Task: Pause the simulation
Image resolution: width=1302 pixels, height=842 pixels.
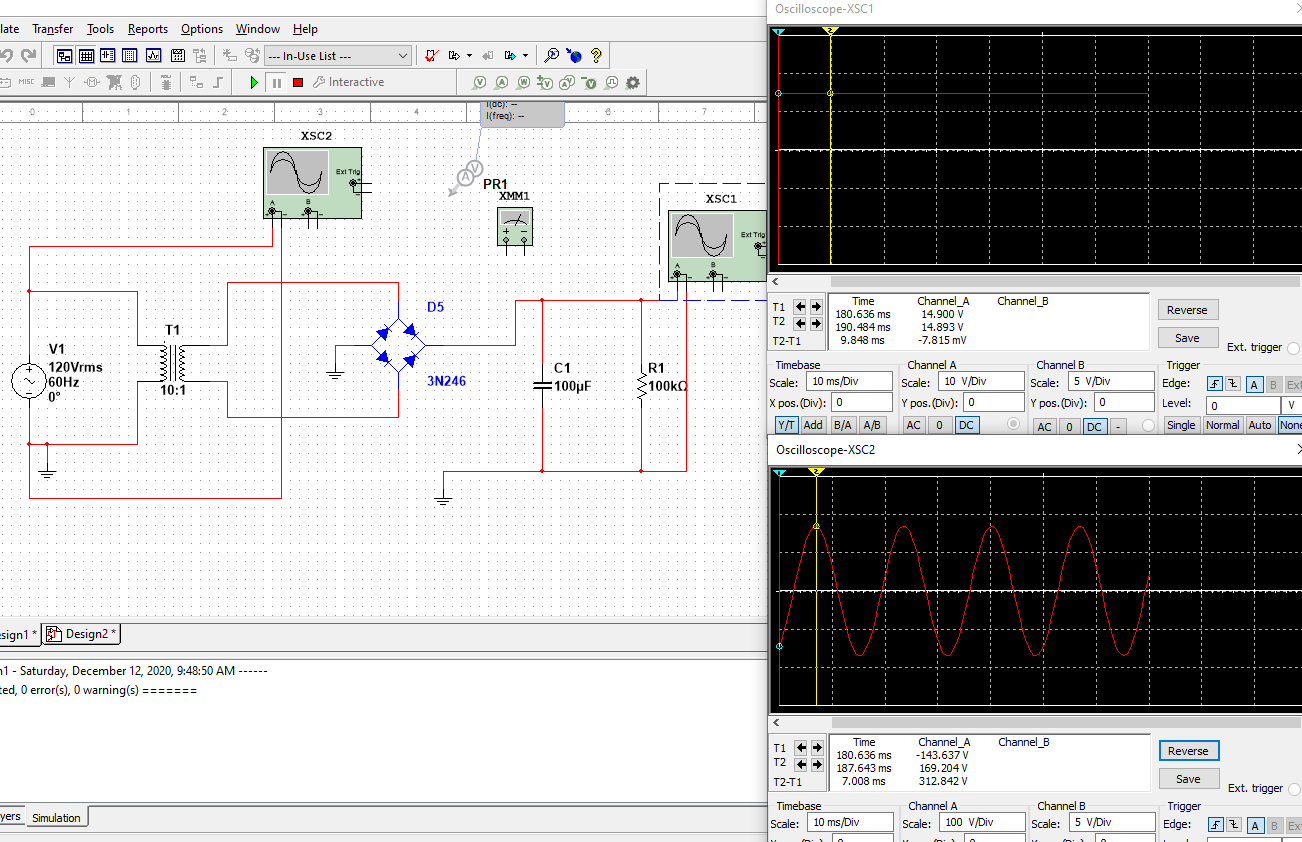Action: 276,83
